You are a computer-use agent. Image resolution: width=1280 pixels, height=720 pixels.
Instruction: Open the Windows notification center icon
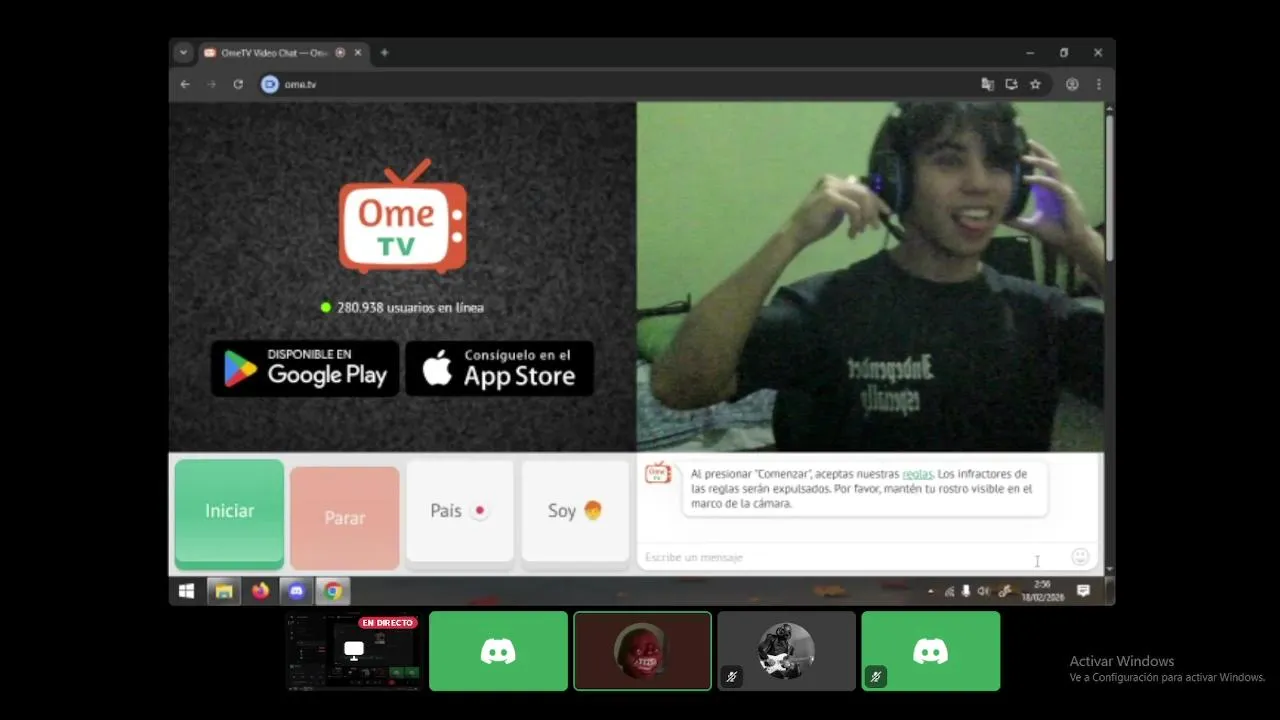(1083, 591)
